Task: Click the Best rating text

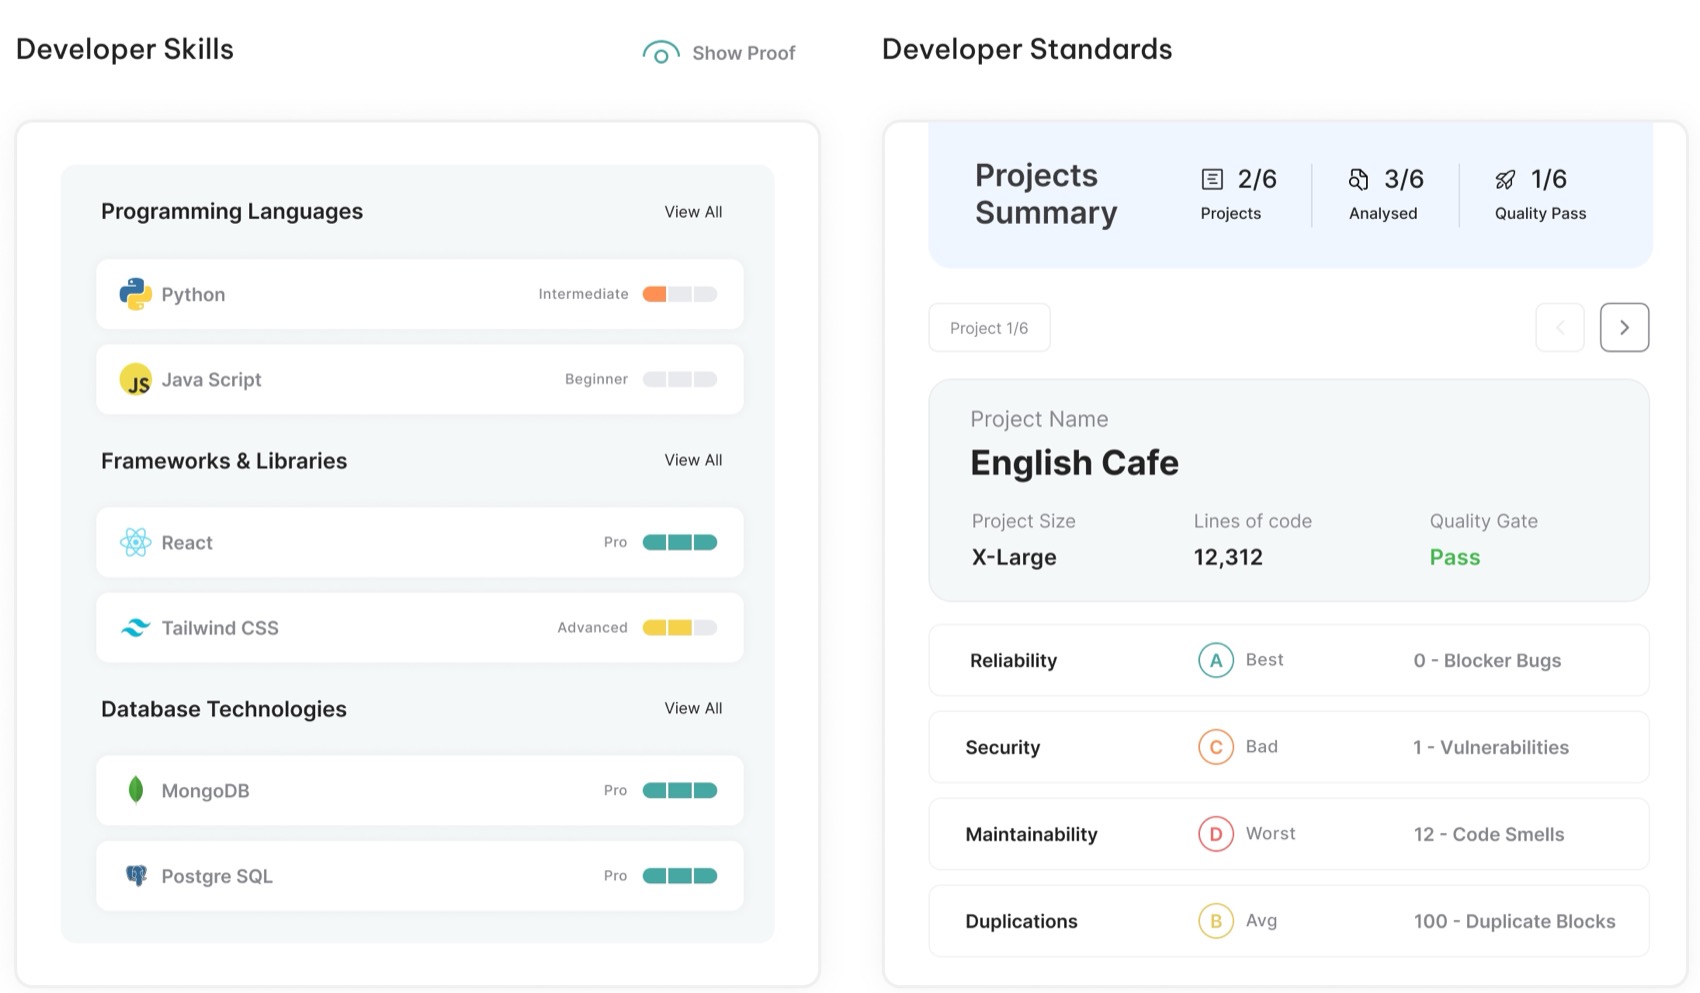Action: click(x=1264, y=659)
